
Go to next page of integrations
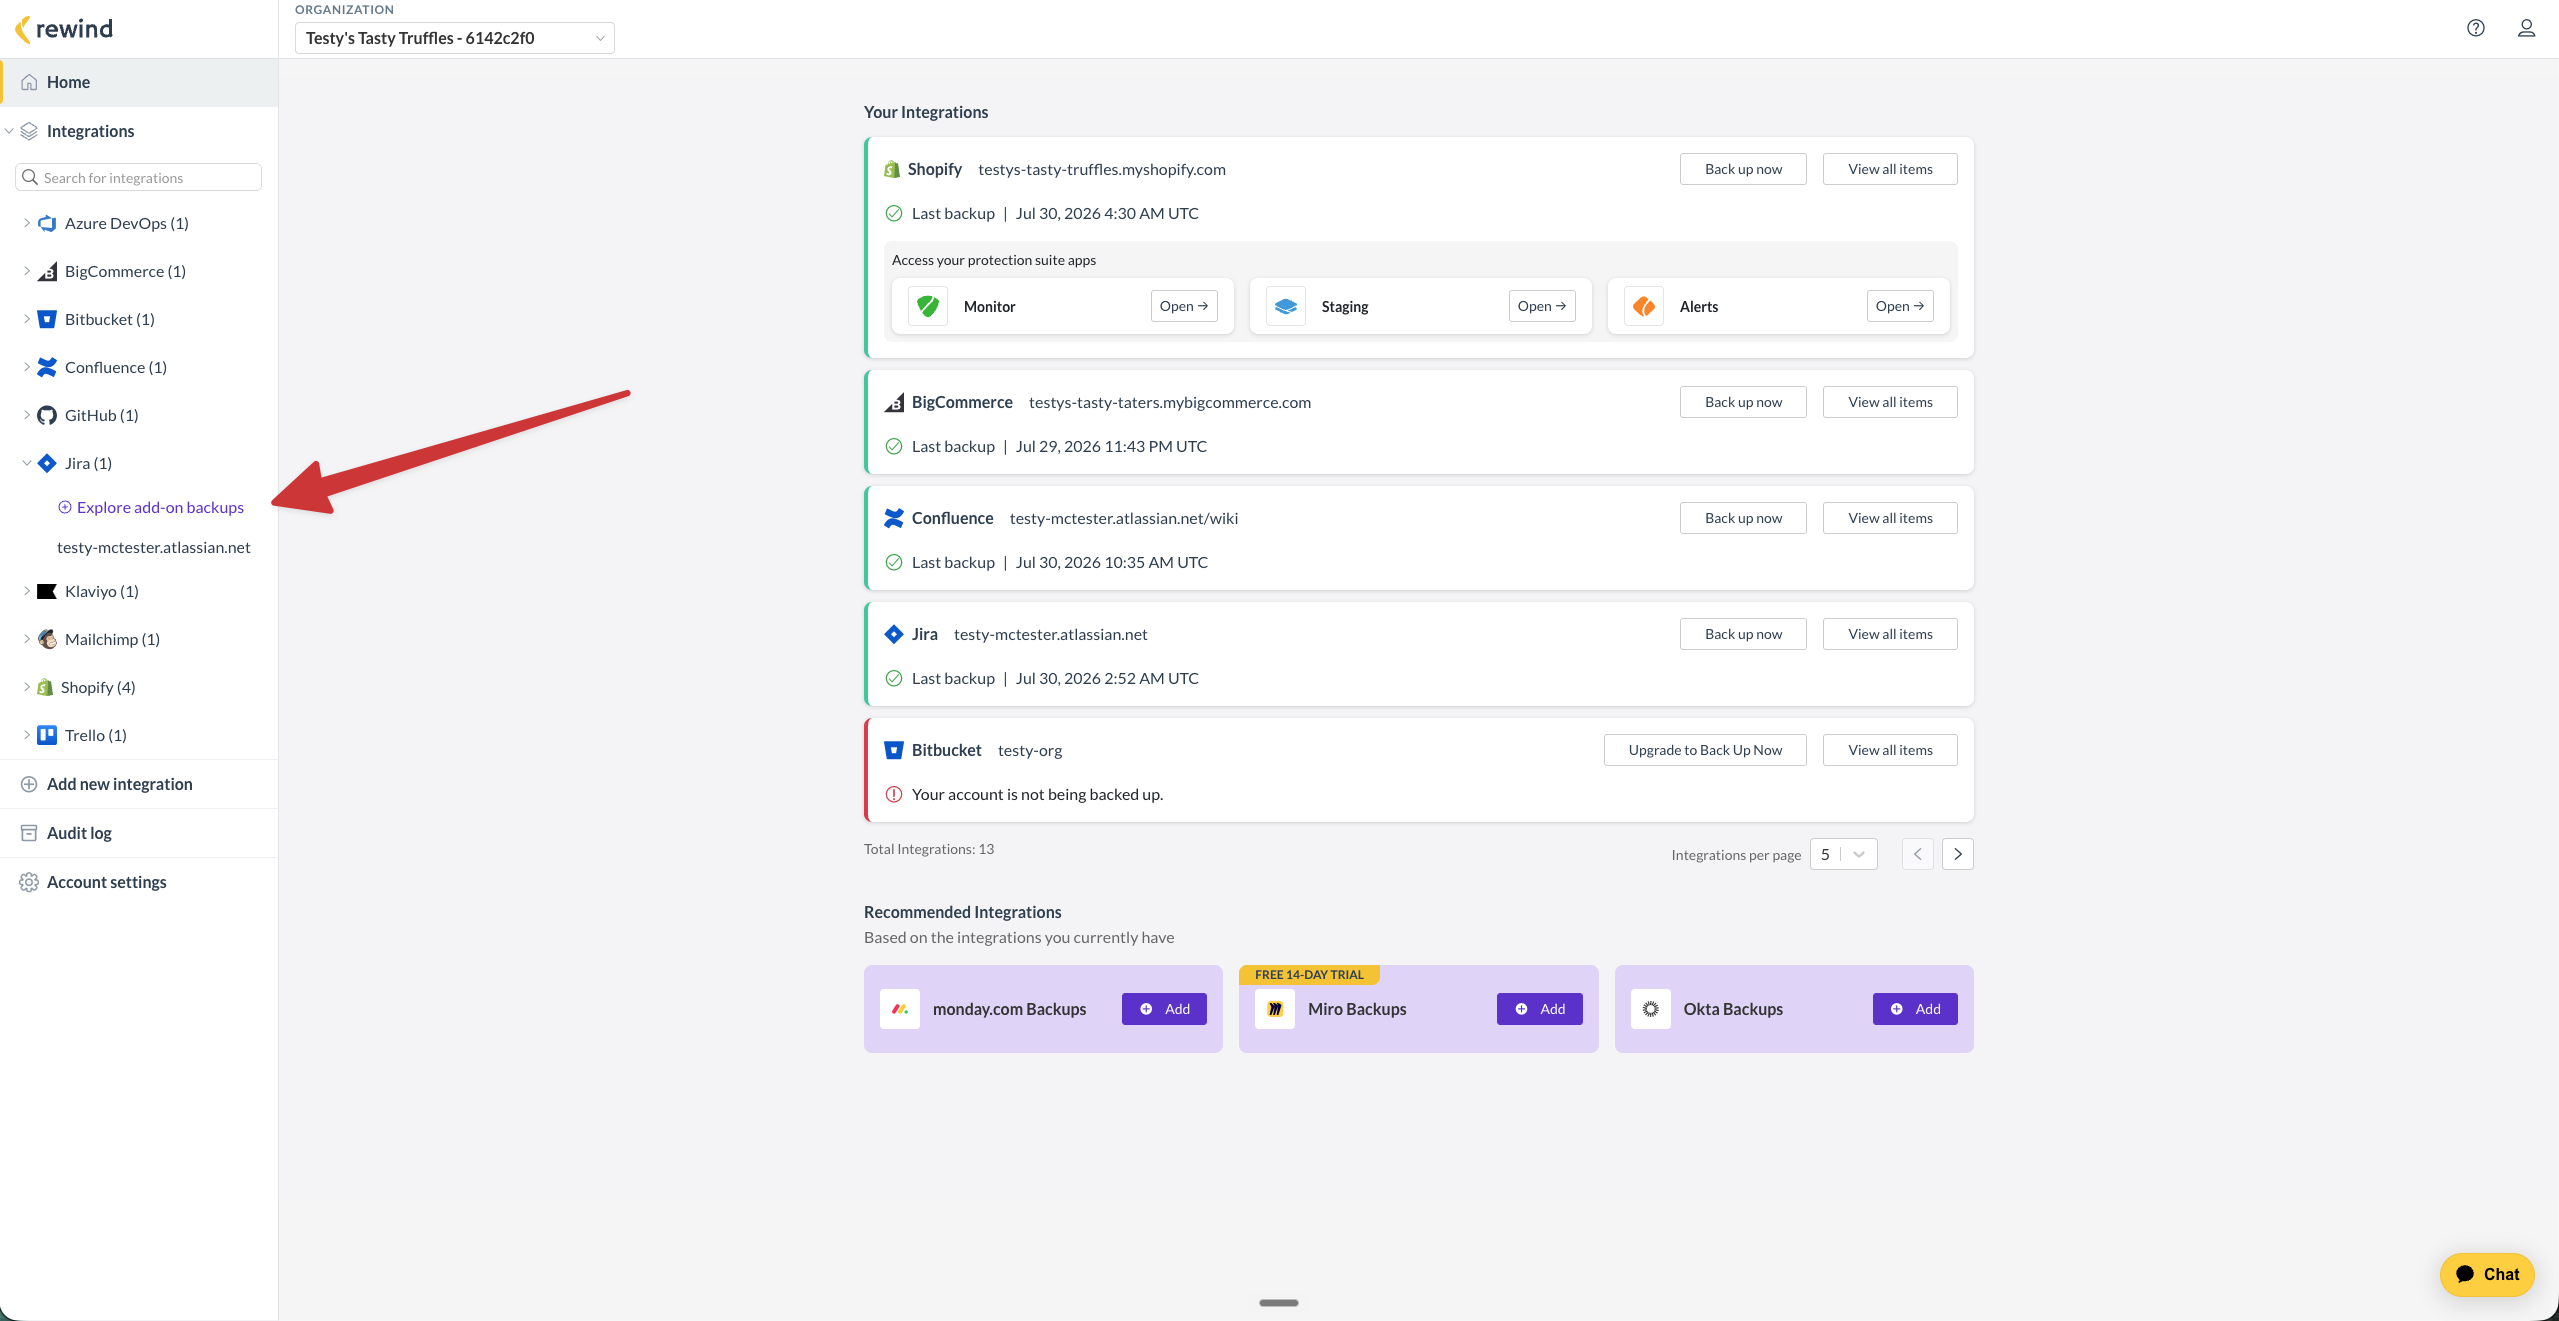click(1957, 854)
